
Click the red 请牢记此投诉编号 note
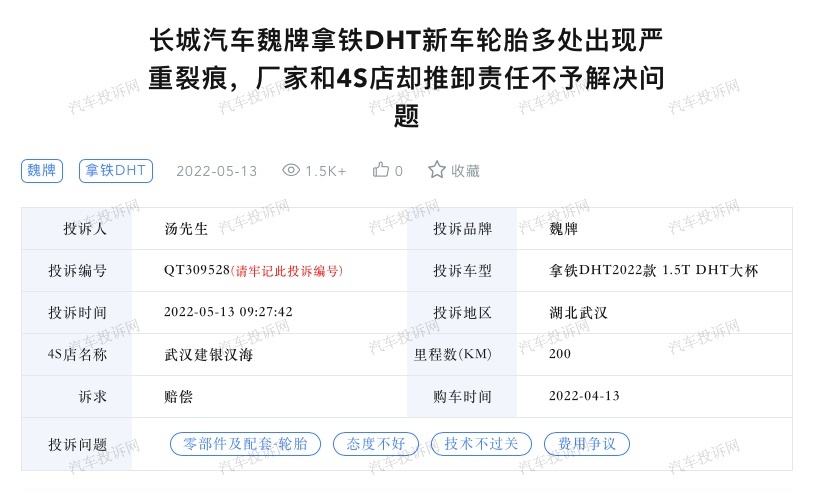click(287, 271)
